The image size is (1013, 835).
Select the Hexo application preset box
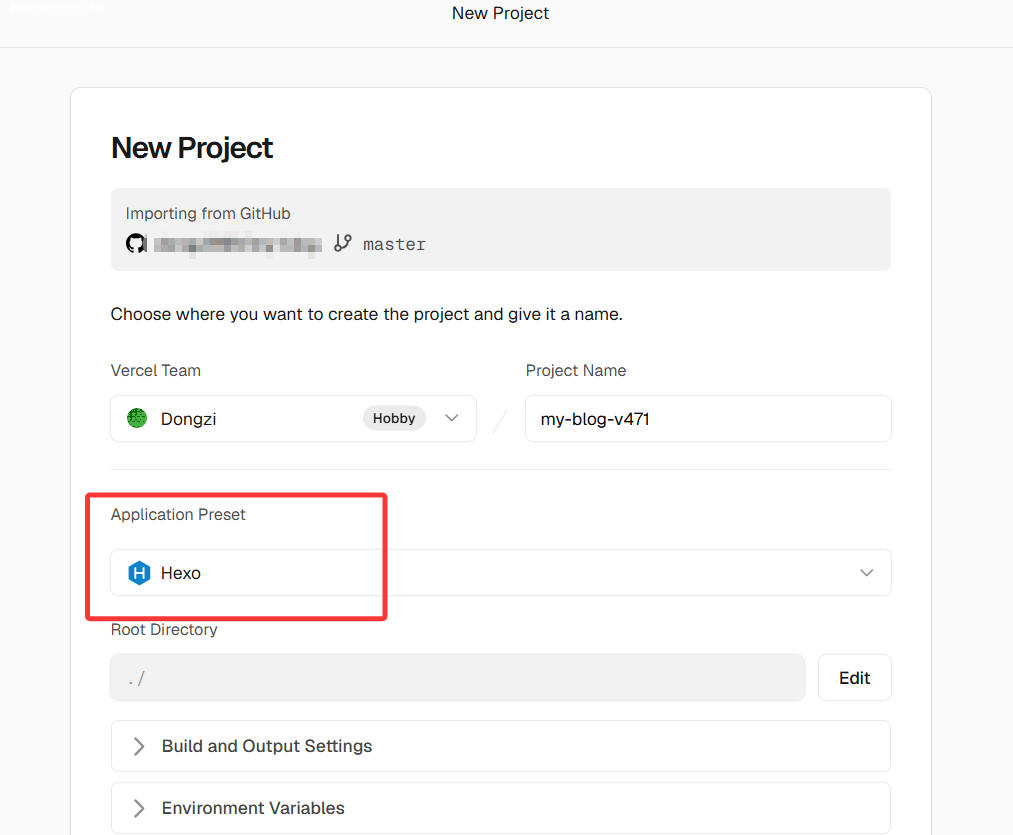pos(501,573)
